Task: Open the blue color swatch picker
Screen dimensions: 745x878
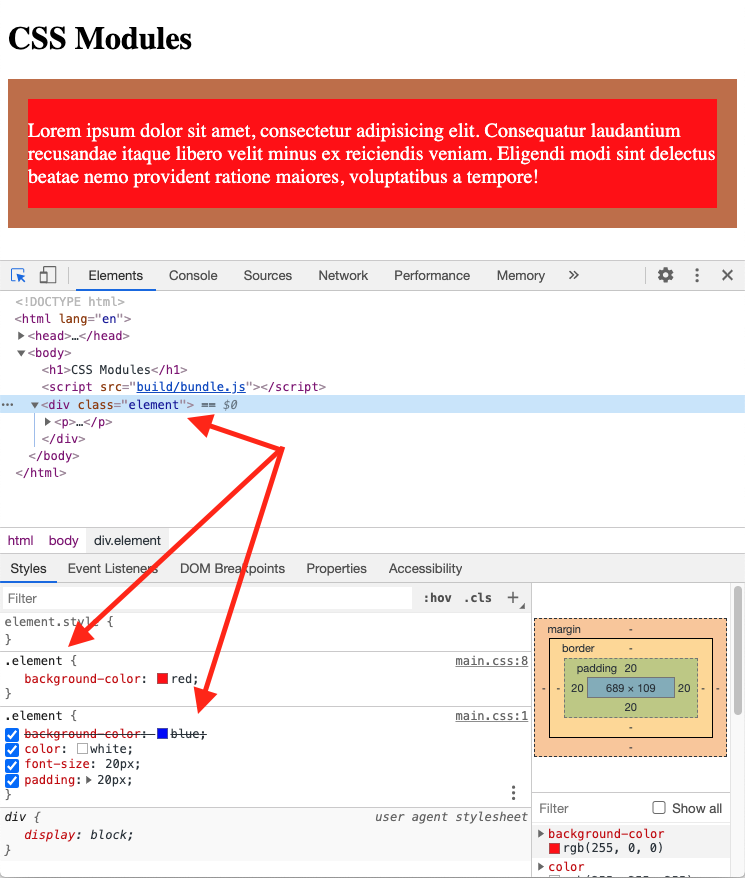Action: (x=162, y=734)
